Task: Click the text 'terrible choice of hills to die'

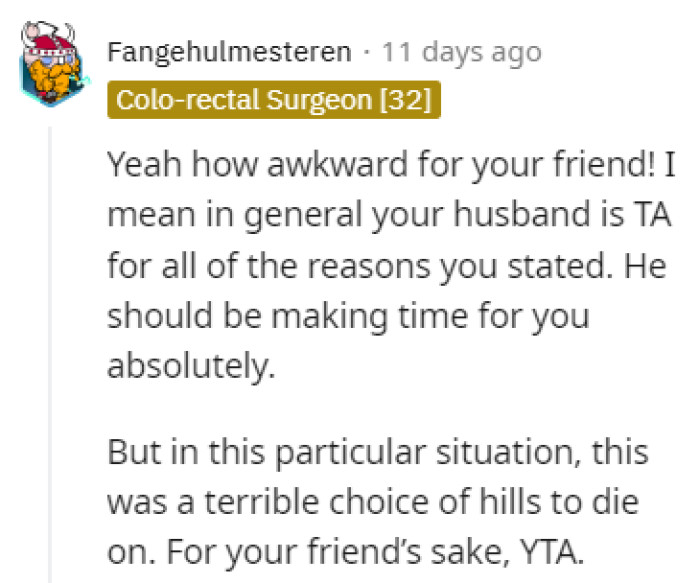Action: tap(421, 503)
